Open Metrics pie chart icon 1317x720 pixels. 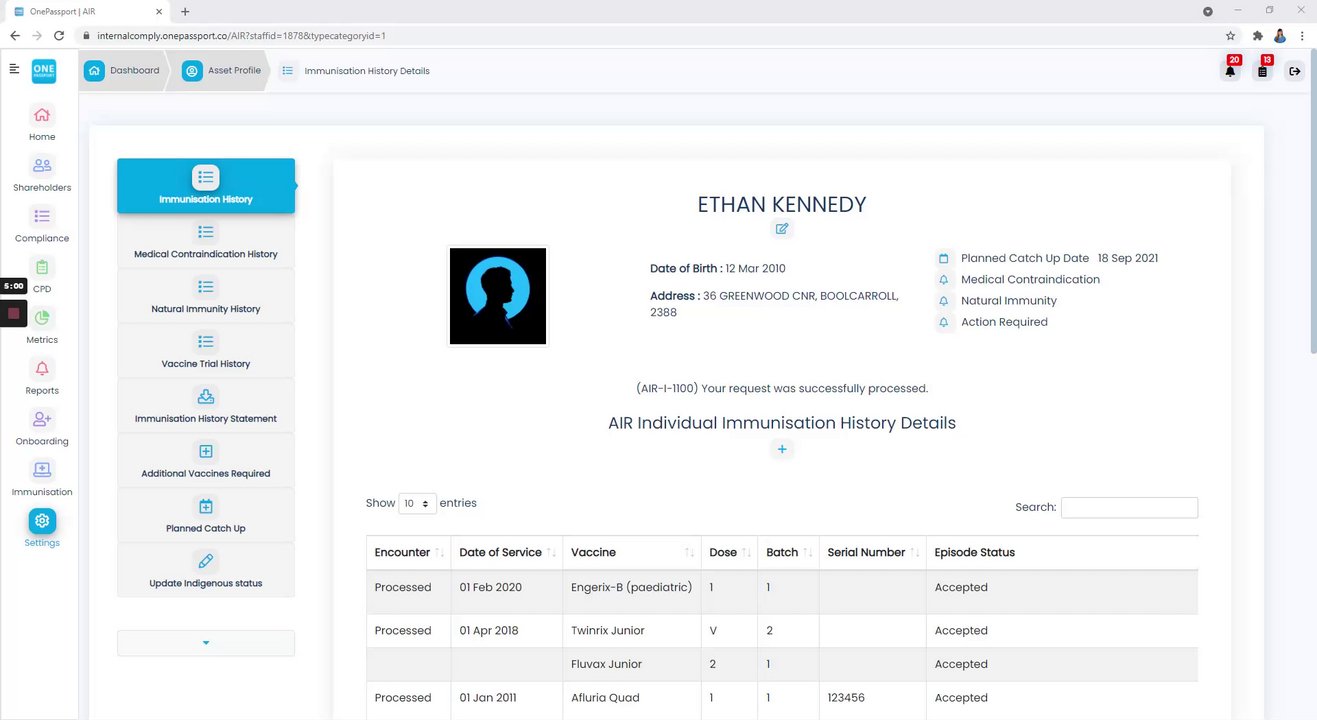click(42, 318)
